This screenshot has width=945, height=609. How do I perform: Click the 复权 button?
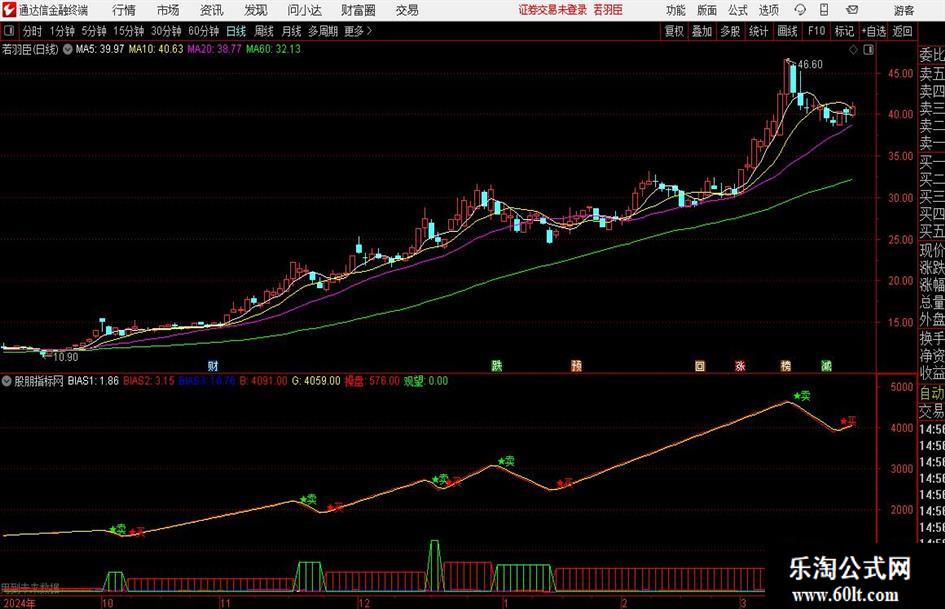click(x=674, y=31)
